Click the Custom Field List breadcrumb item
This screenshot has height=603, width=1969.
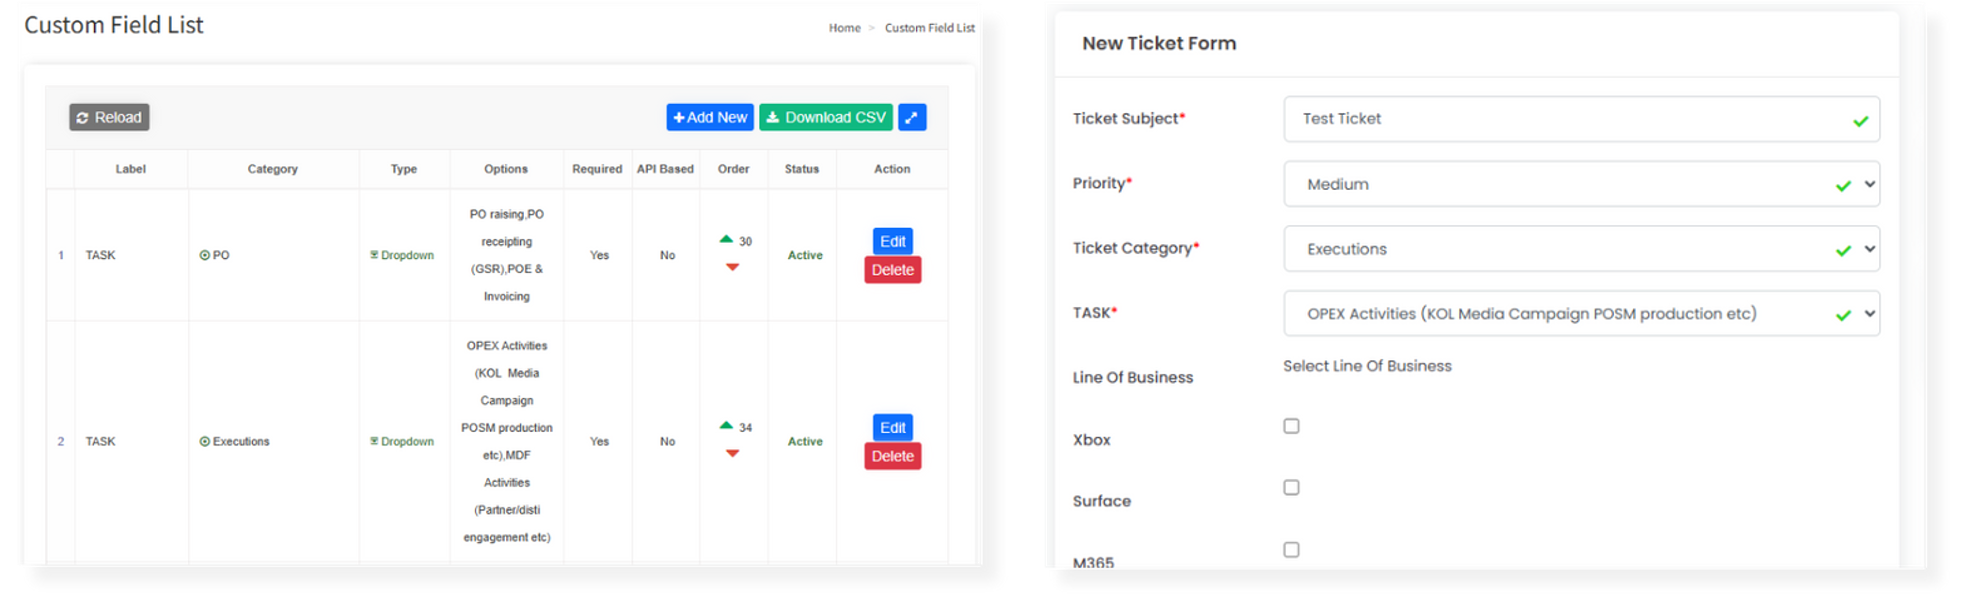coord(929,28)
